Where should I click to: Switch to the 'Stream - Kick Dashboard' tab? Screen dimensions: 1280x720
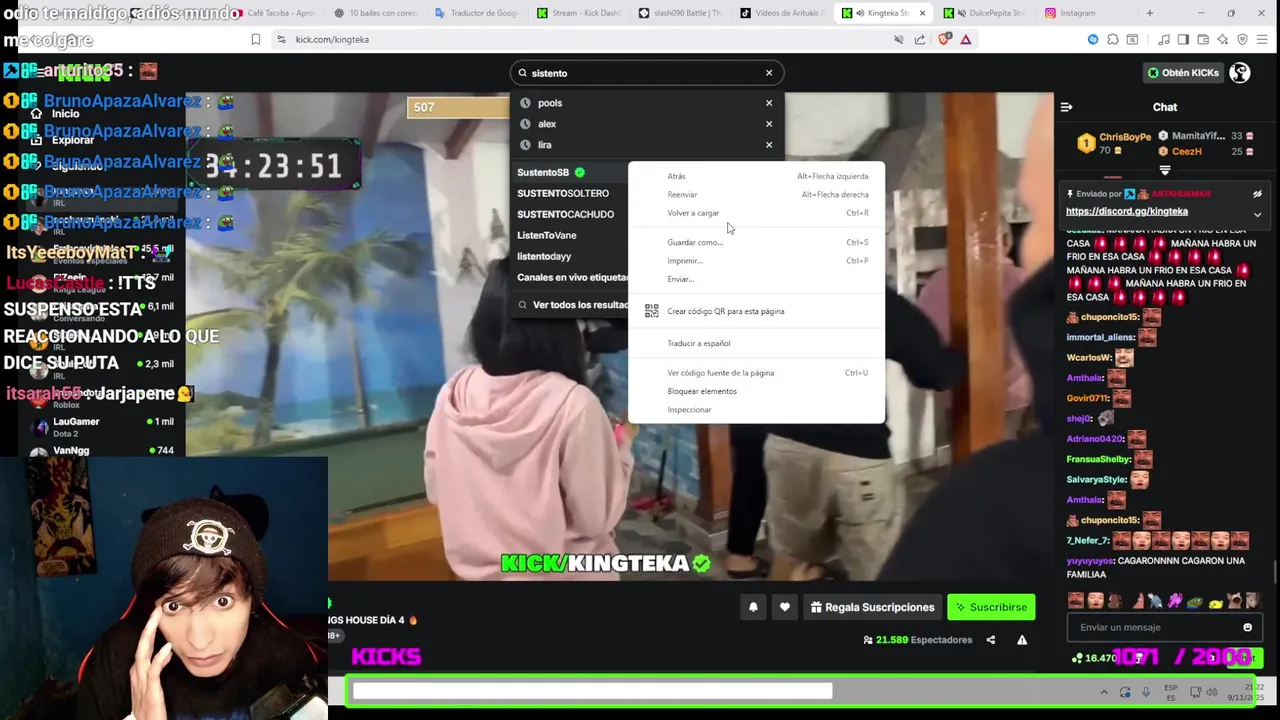[579, 13]
